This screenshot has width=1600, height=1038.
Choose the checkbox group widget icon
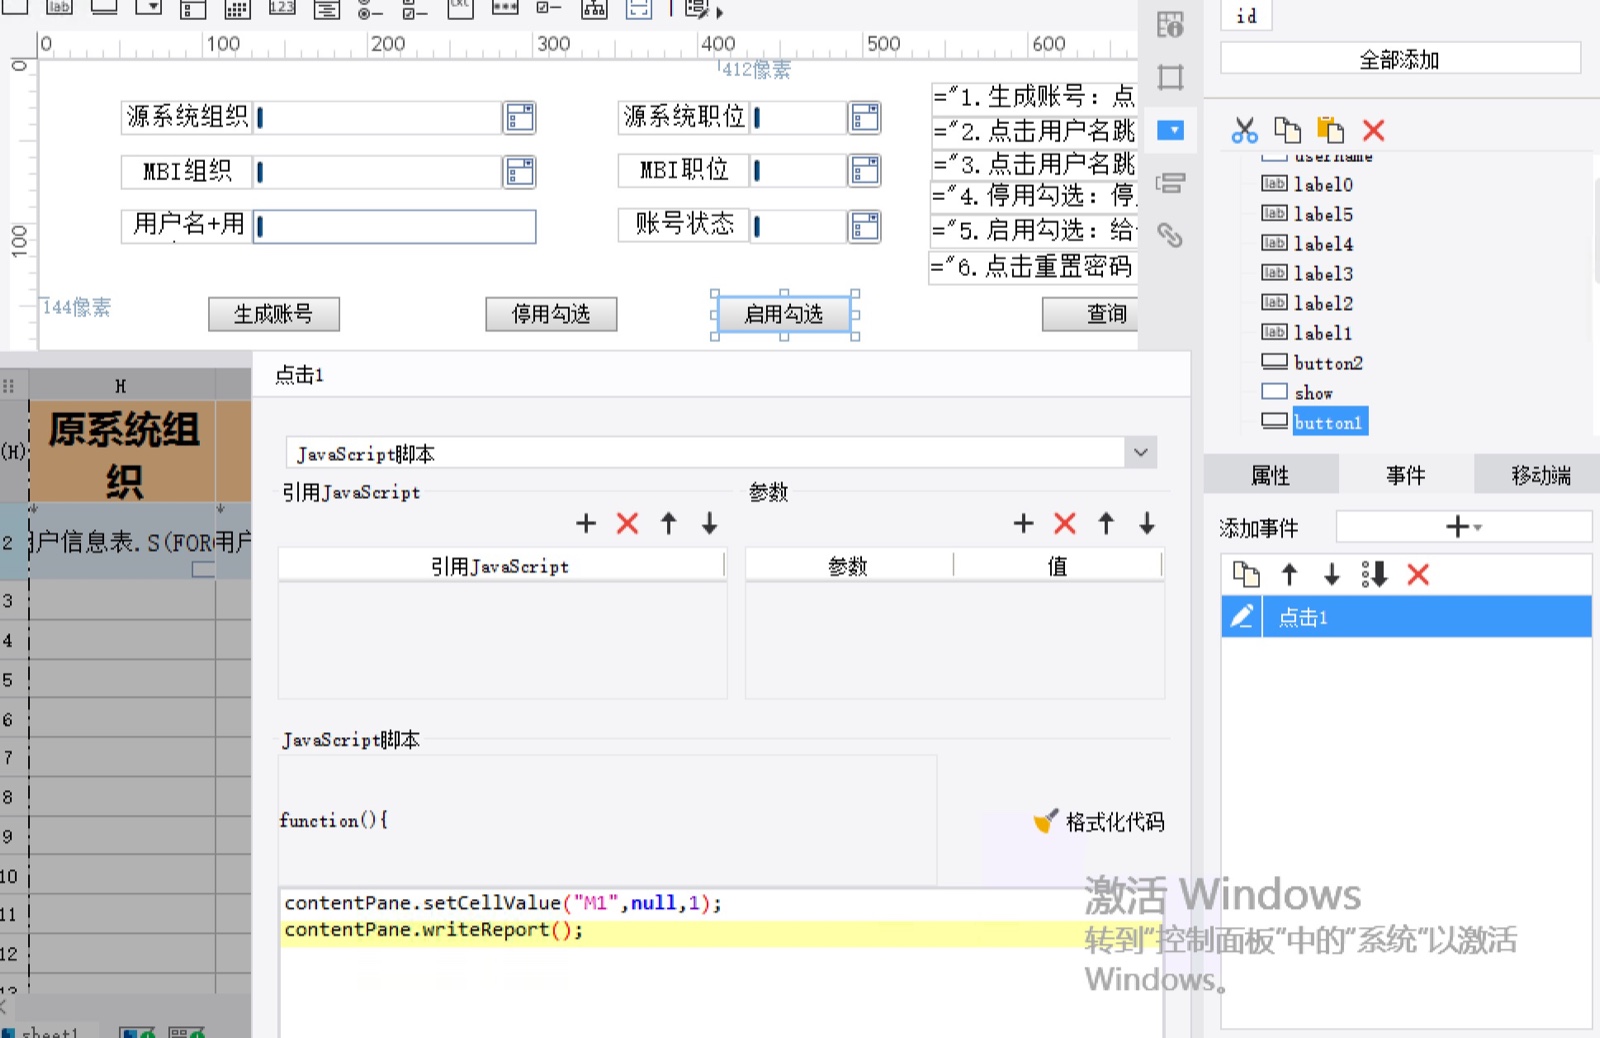click(414, 10)
